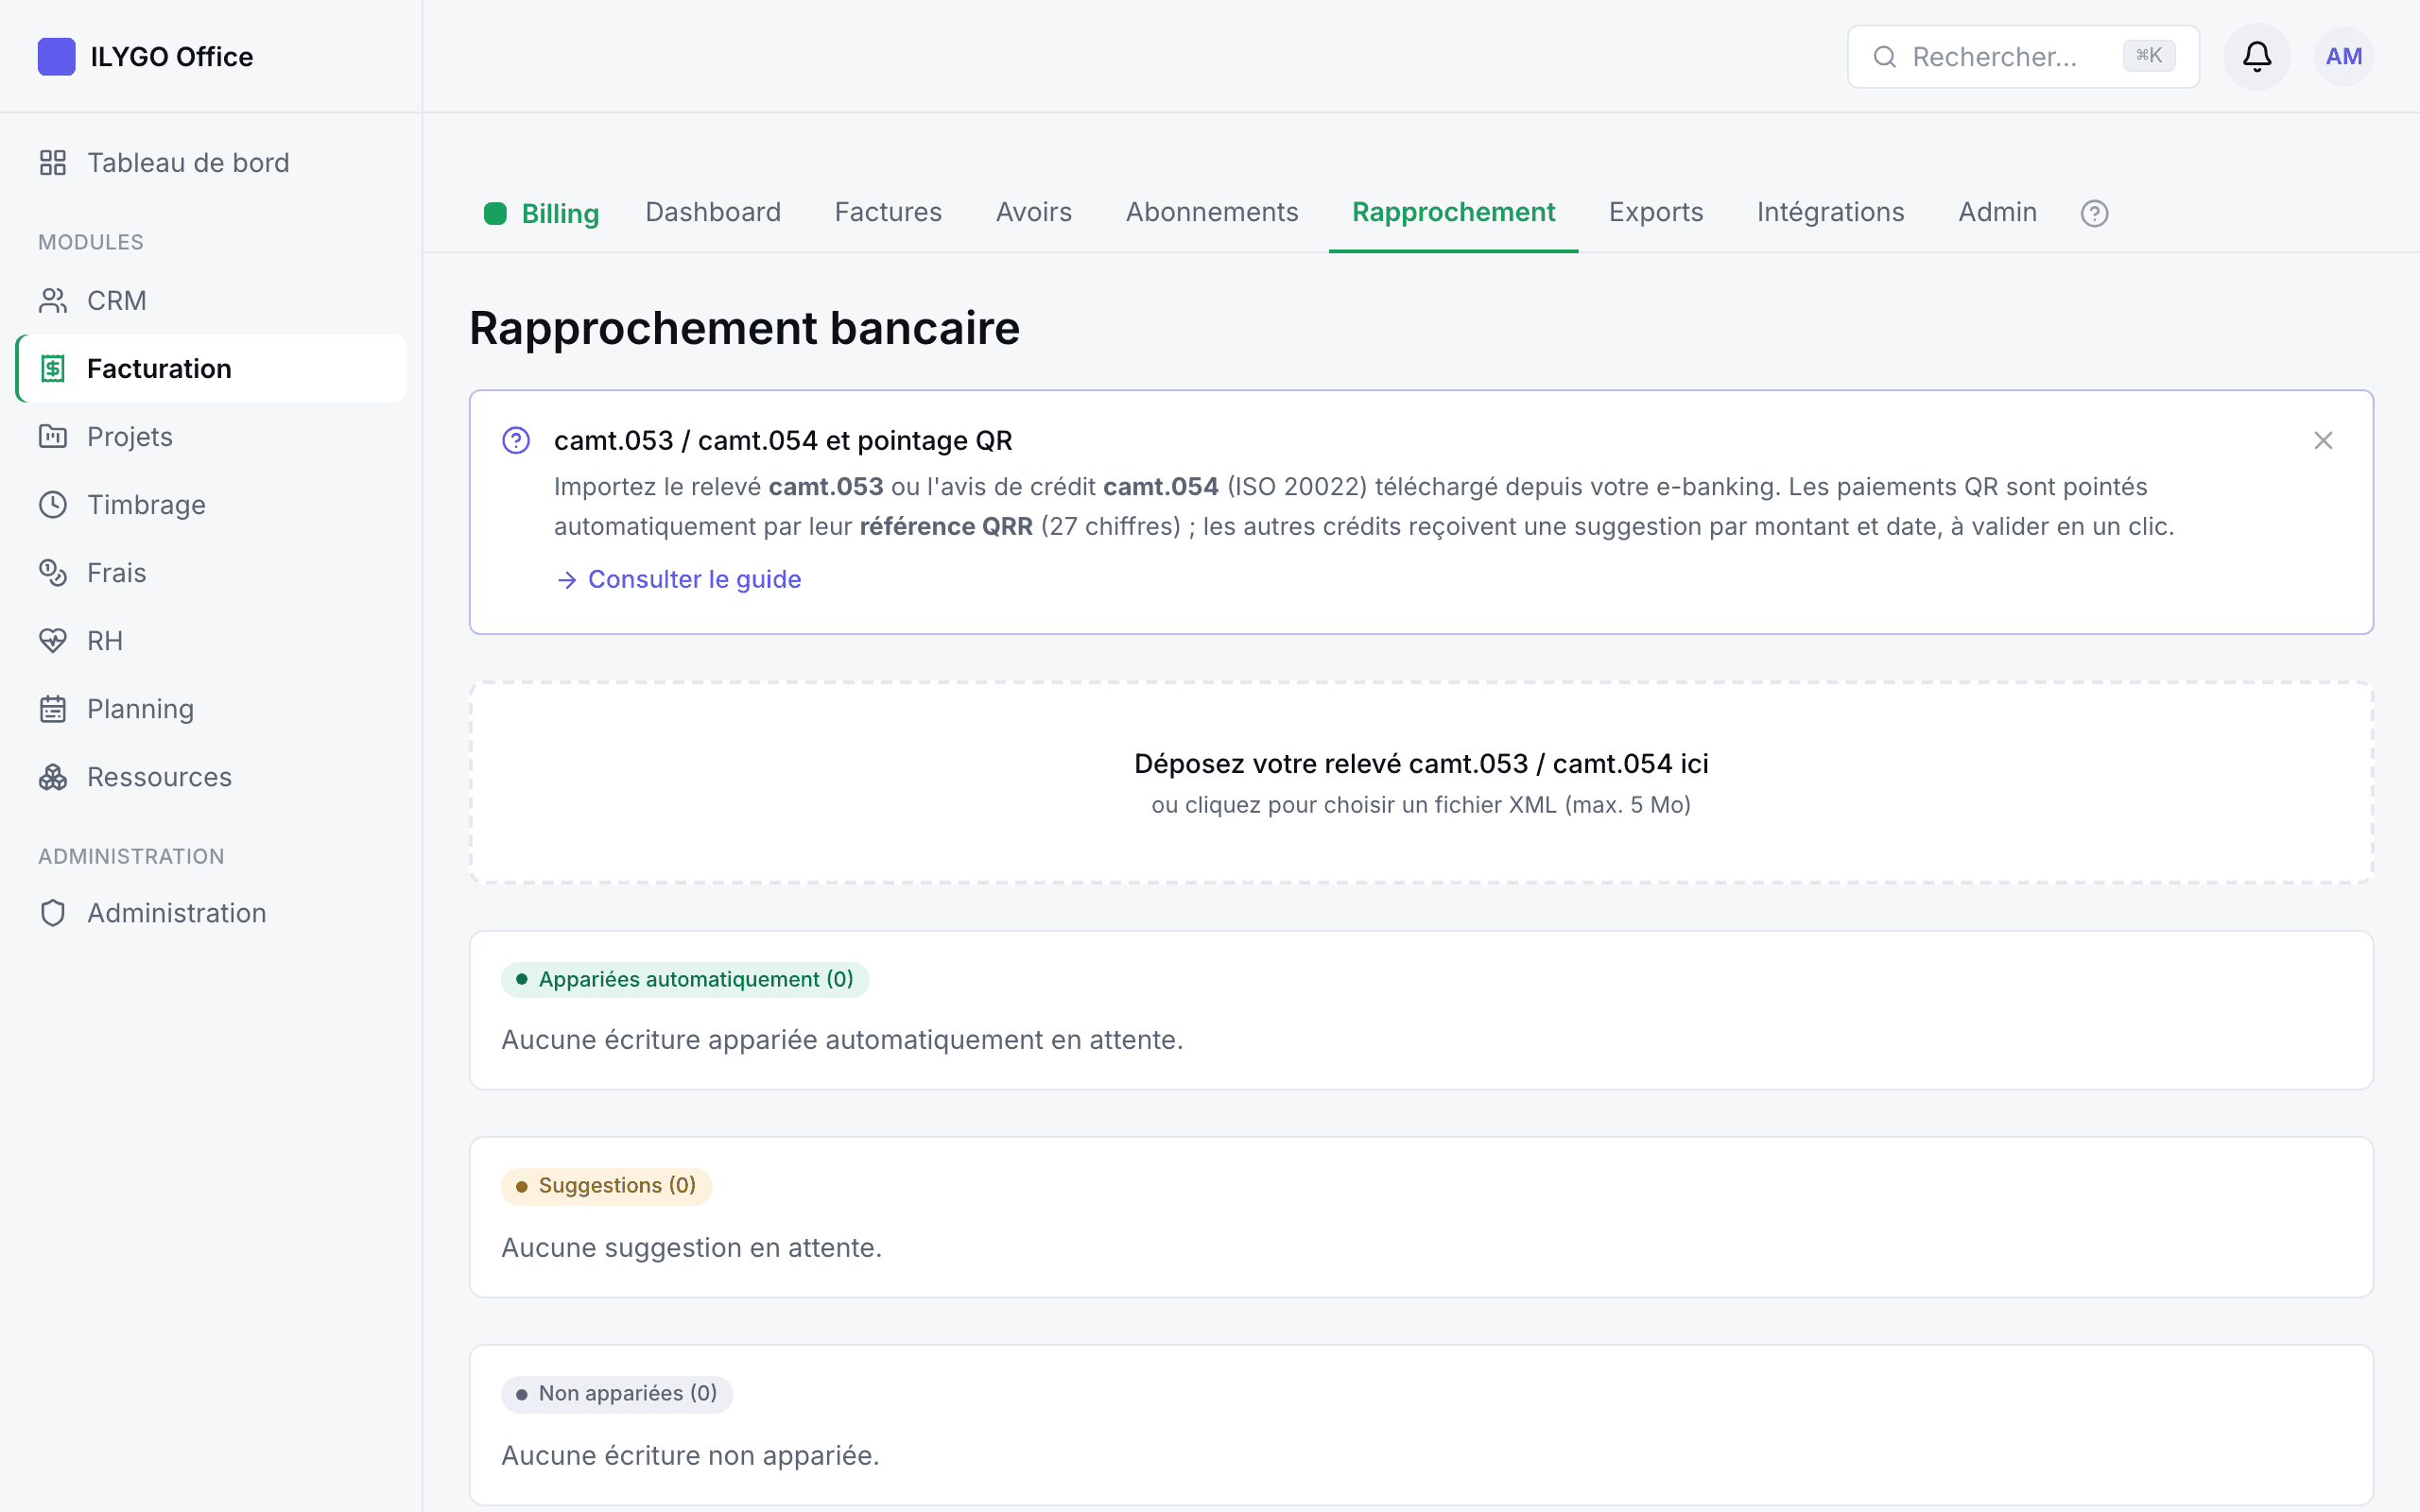Click the help question mark beside Admin
2420x1512 pixels.
pyautogui.click(x=2094, y=213)
